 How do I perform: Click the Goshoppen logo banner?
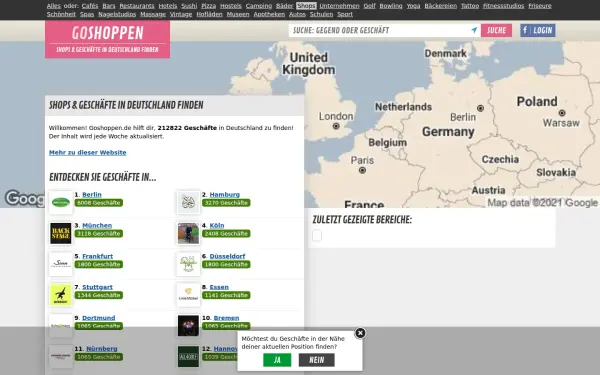[108, 39]
